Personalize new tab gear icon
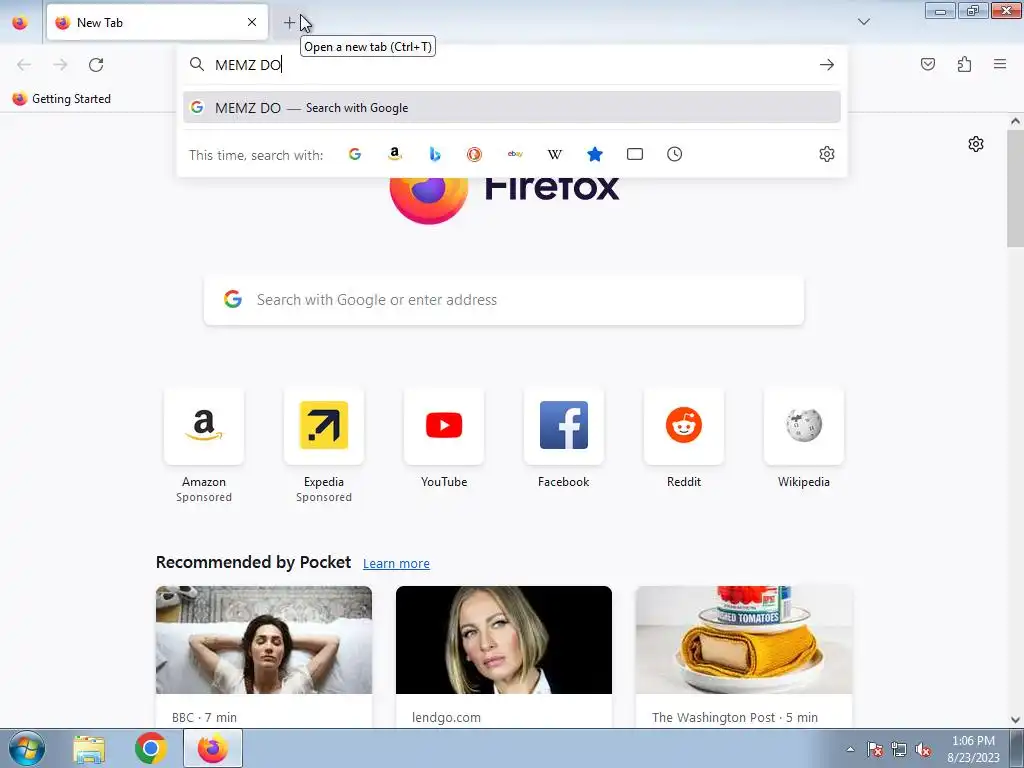The image size is (1024, 768). 976,144
